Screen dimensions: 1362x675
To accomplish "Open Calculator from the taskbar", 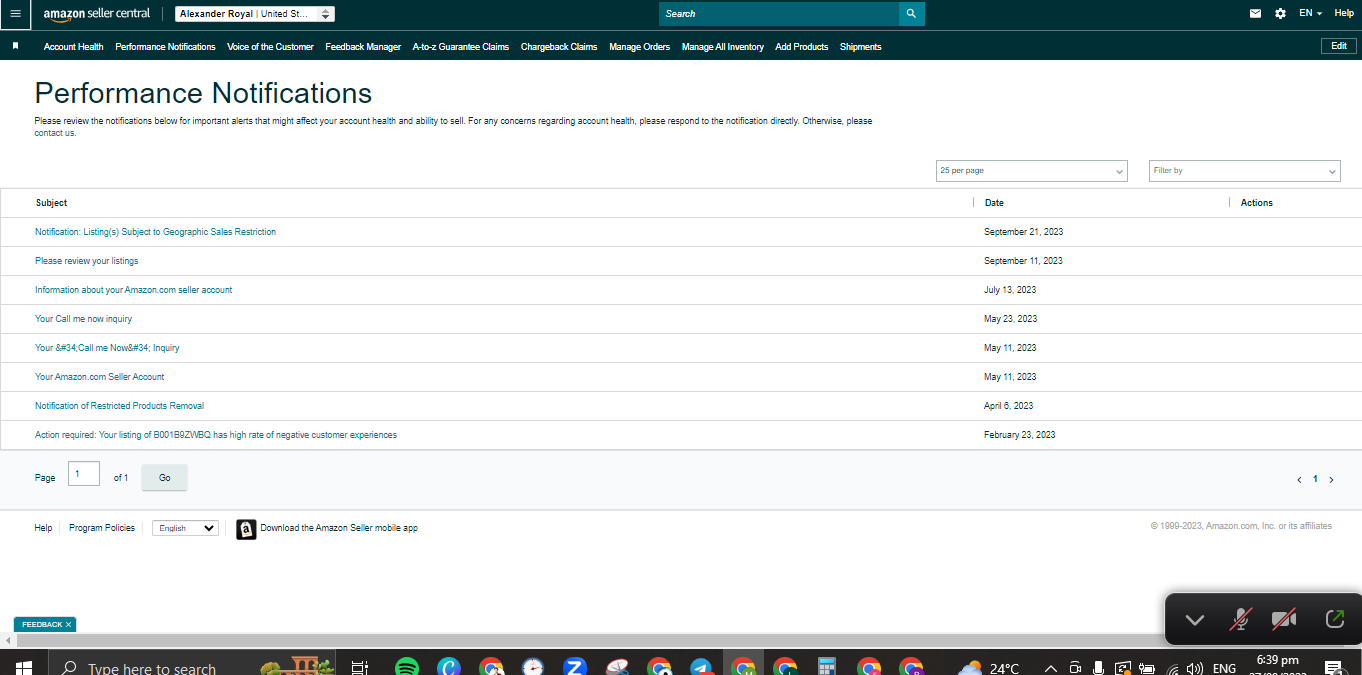I will (x=826, y=668).
